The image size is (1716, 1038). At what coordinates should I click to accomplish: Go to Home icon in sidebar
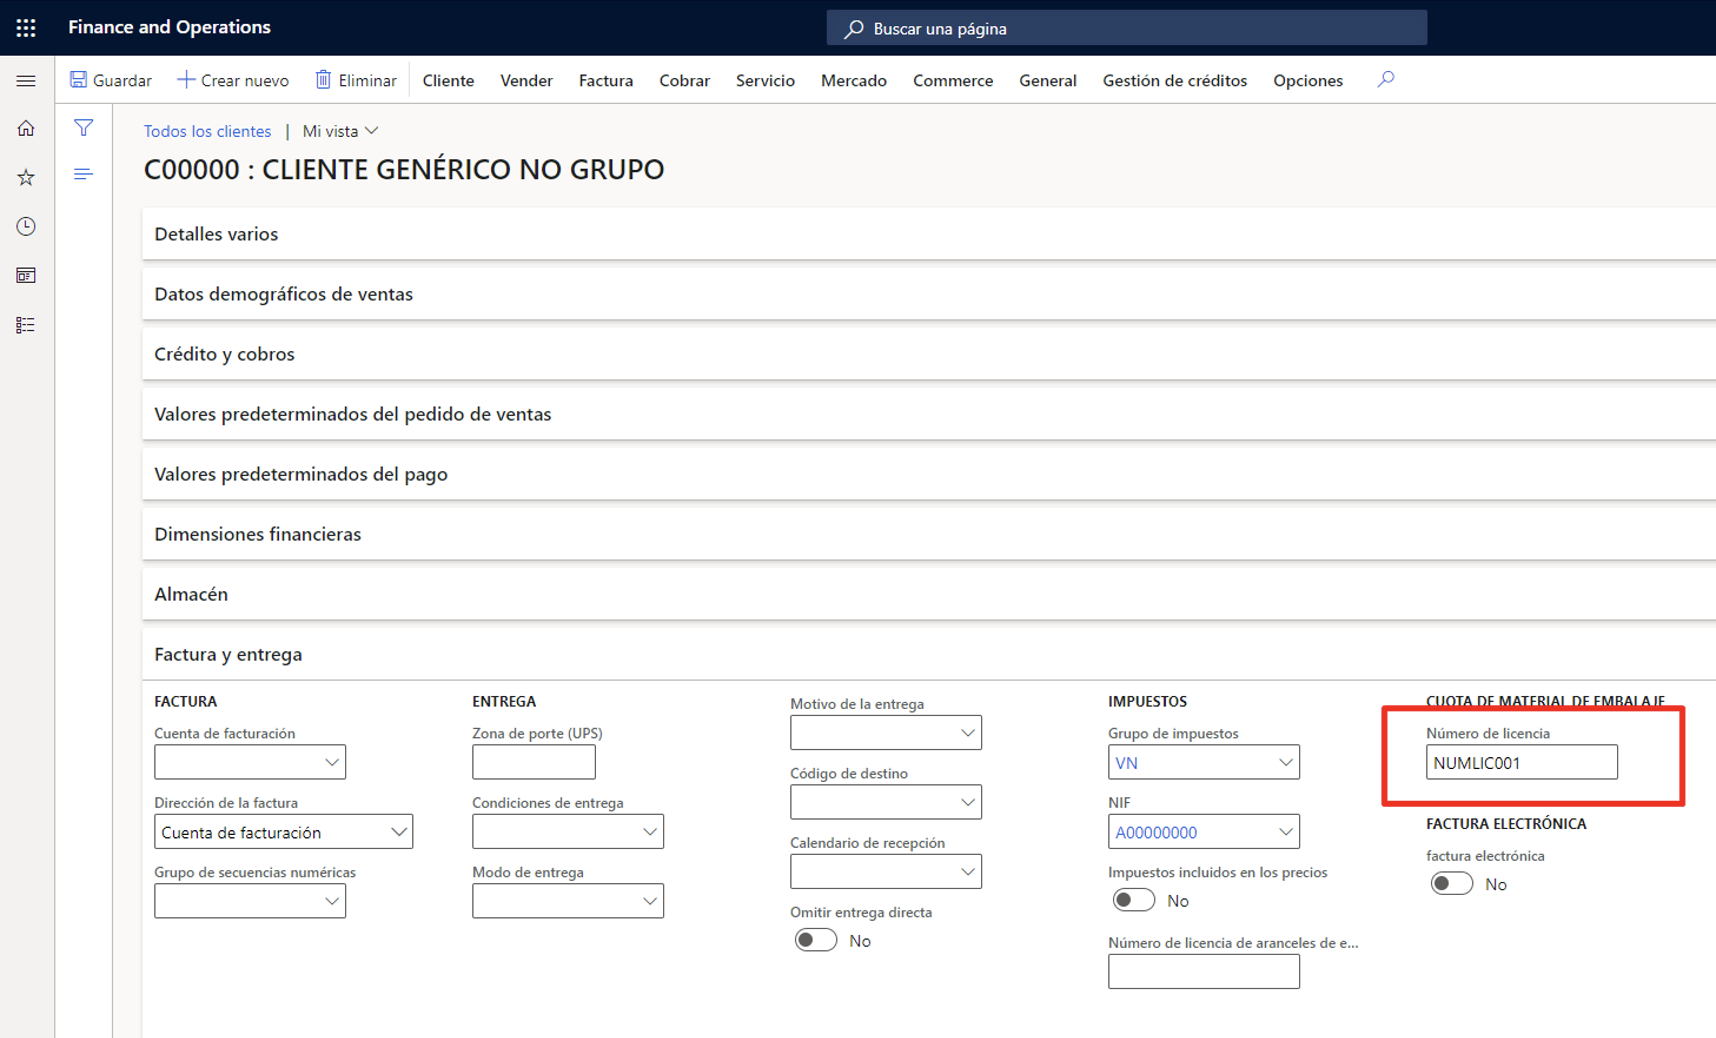click(26, 128)
